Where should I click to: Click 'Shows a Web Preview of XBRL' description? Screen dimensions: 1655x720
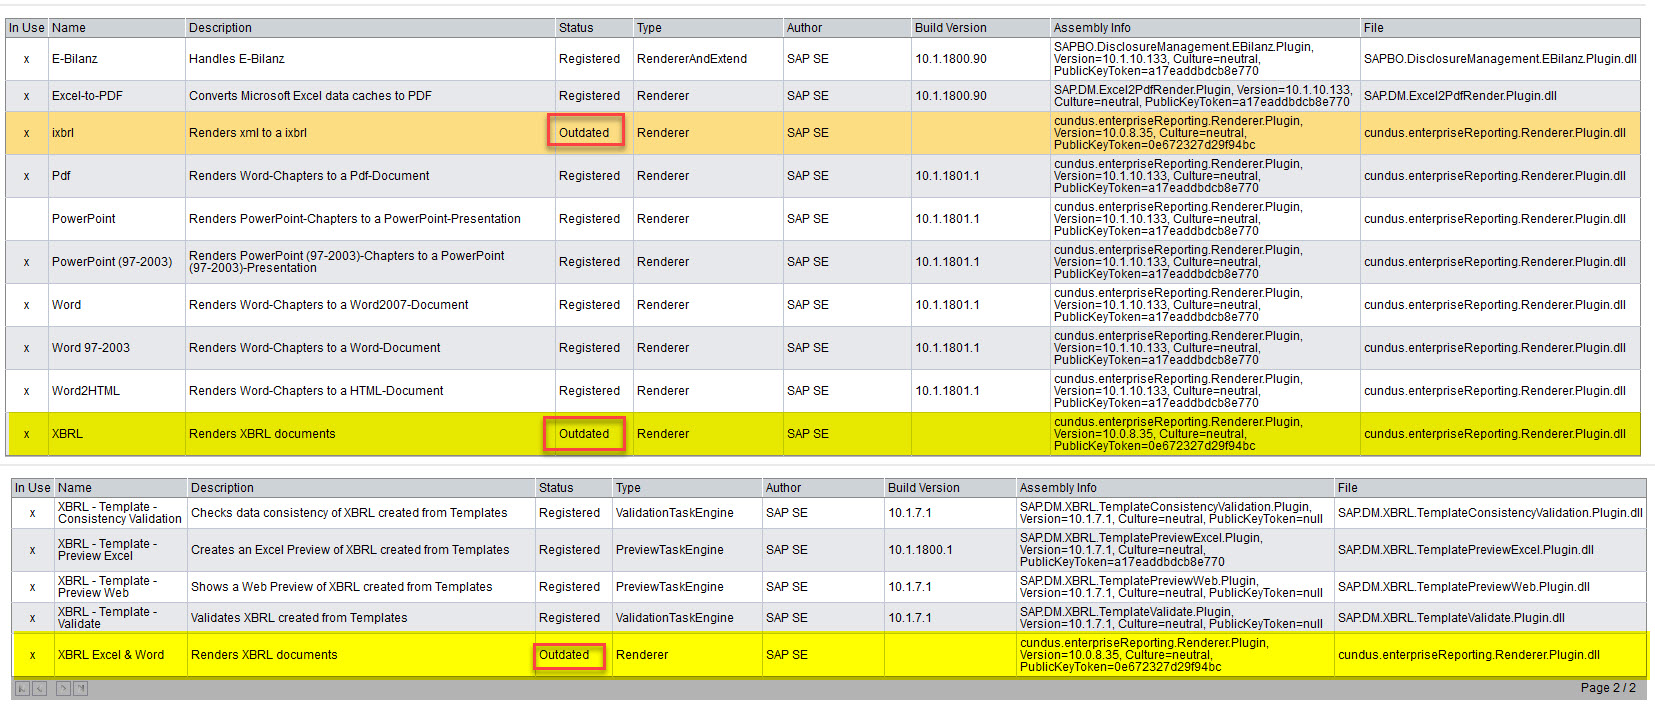pyautogui.click(x=342, y=587)
